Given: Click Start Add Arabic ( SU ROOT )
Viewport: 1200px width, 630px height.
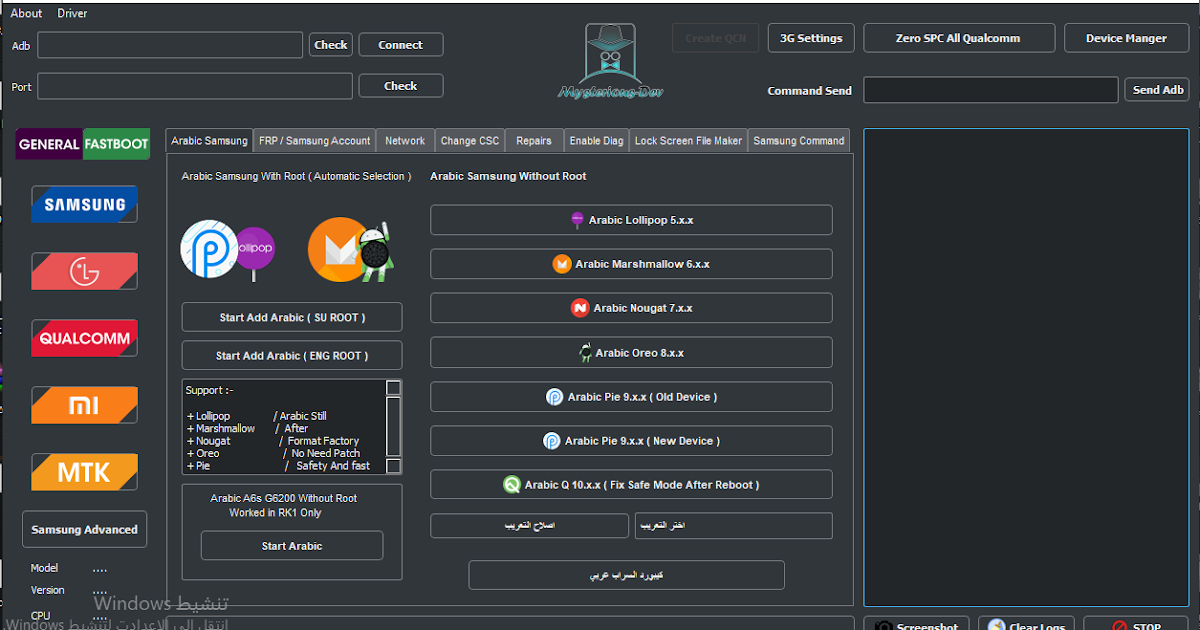Looking at the screenshot, I should tap(292, 317).
